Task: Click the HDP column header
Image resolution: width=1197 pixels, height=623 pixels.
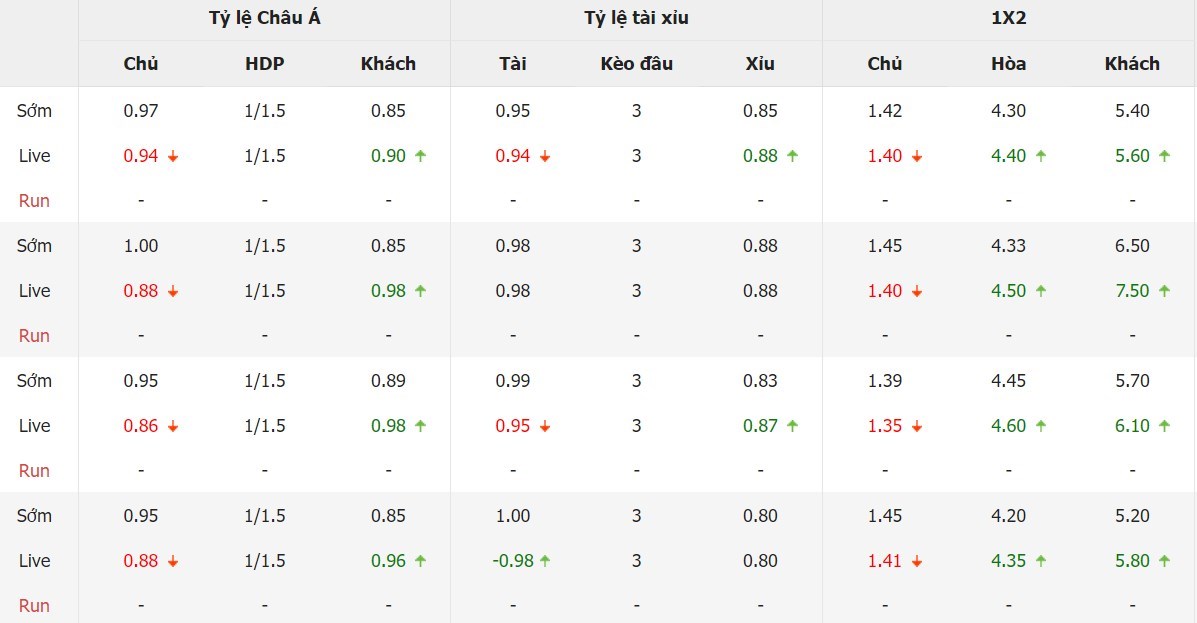Action: pyautogui.click(x=264, y=63)
